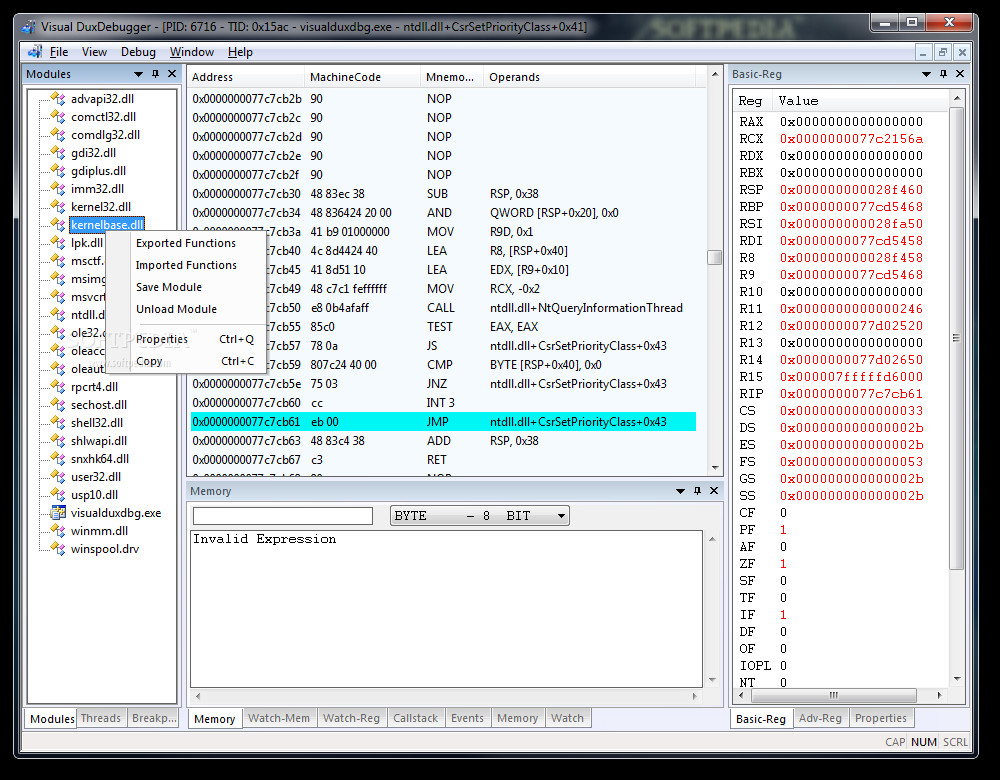Switch to the Breakp... tab

(x=154, y=718)
